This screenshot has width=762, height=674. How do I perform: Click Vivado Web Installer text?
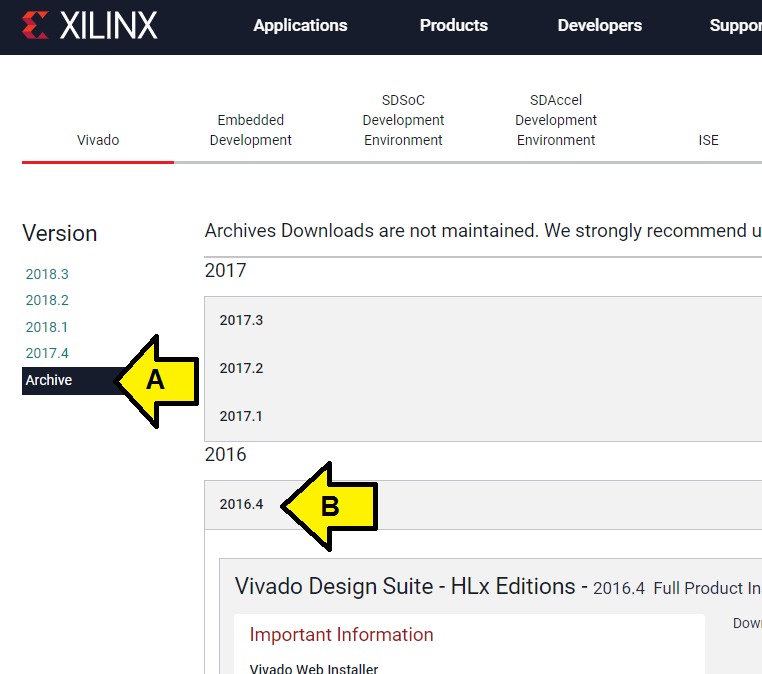(x=314, y=669)
